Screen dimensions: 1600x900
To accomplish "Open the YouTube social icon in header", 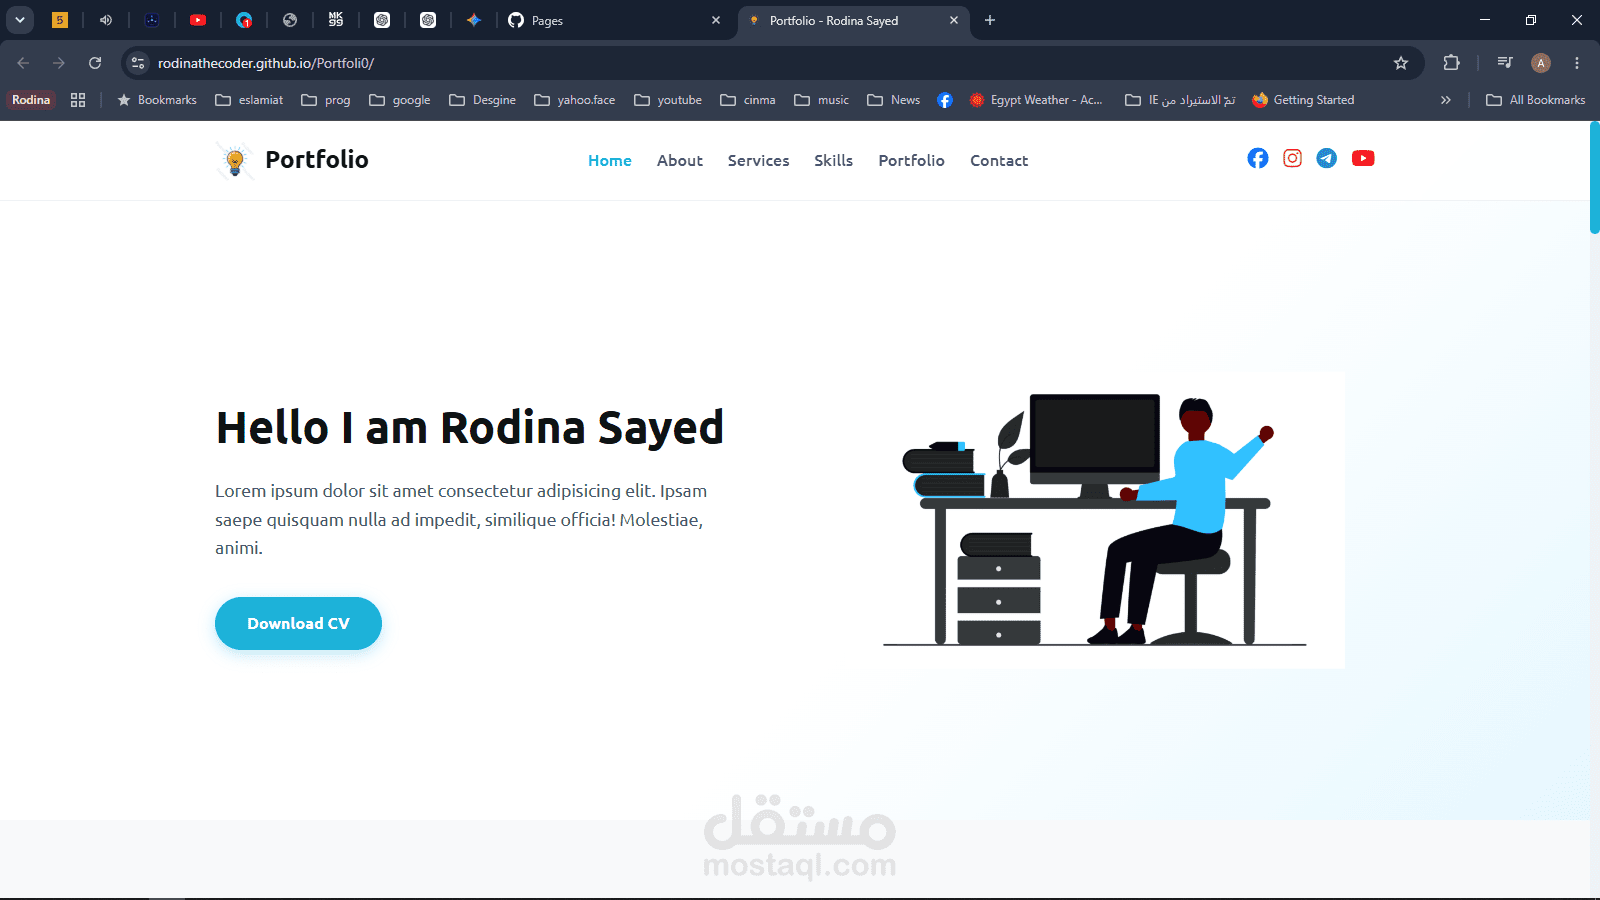I will click(1363, 158).
